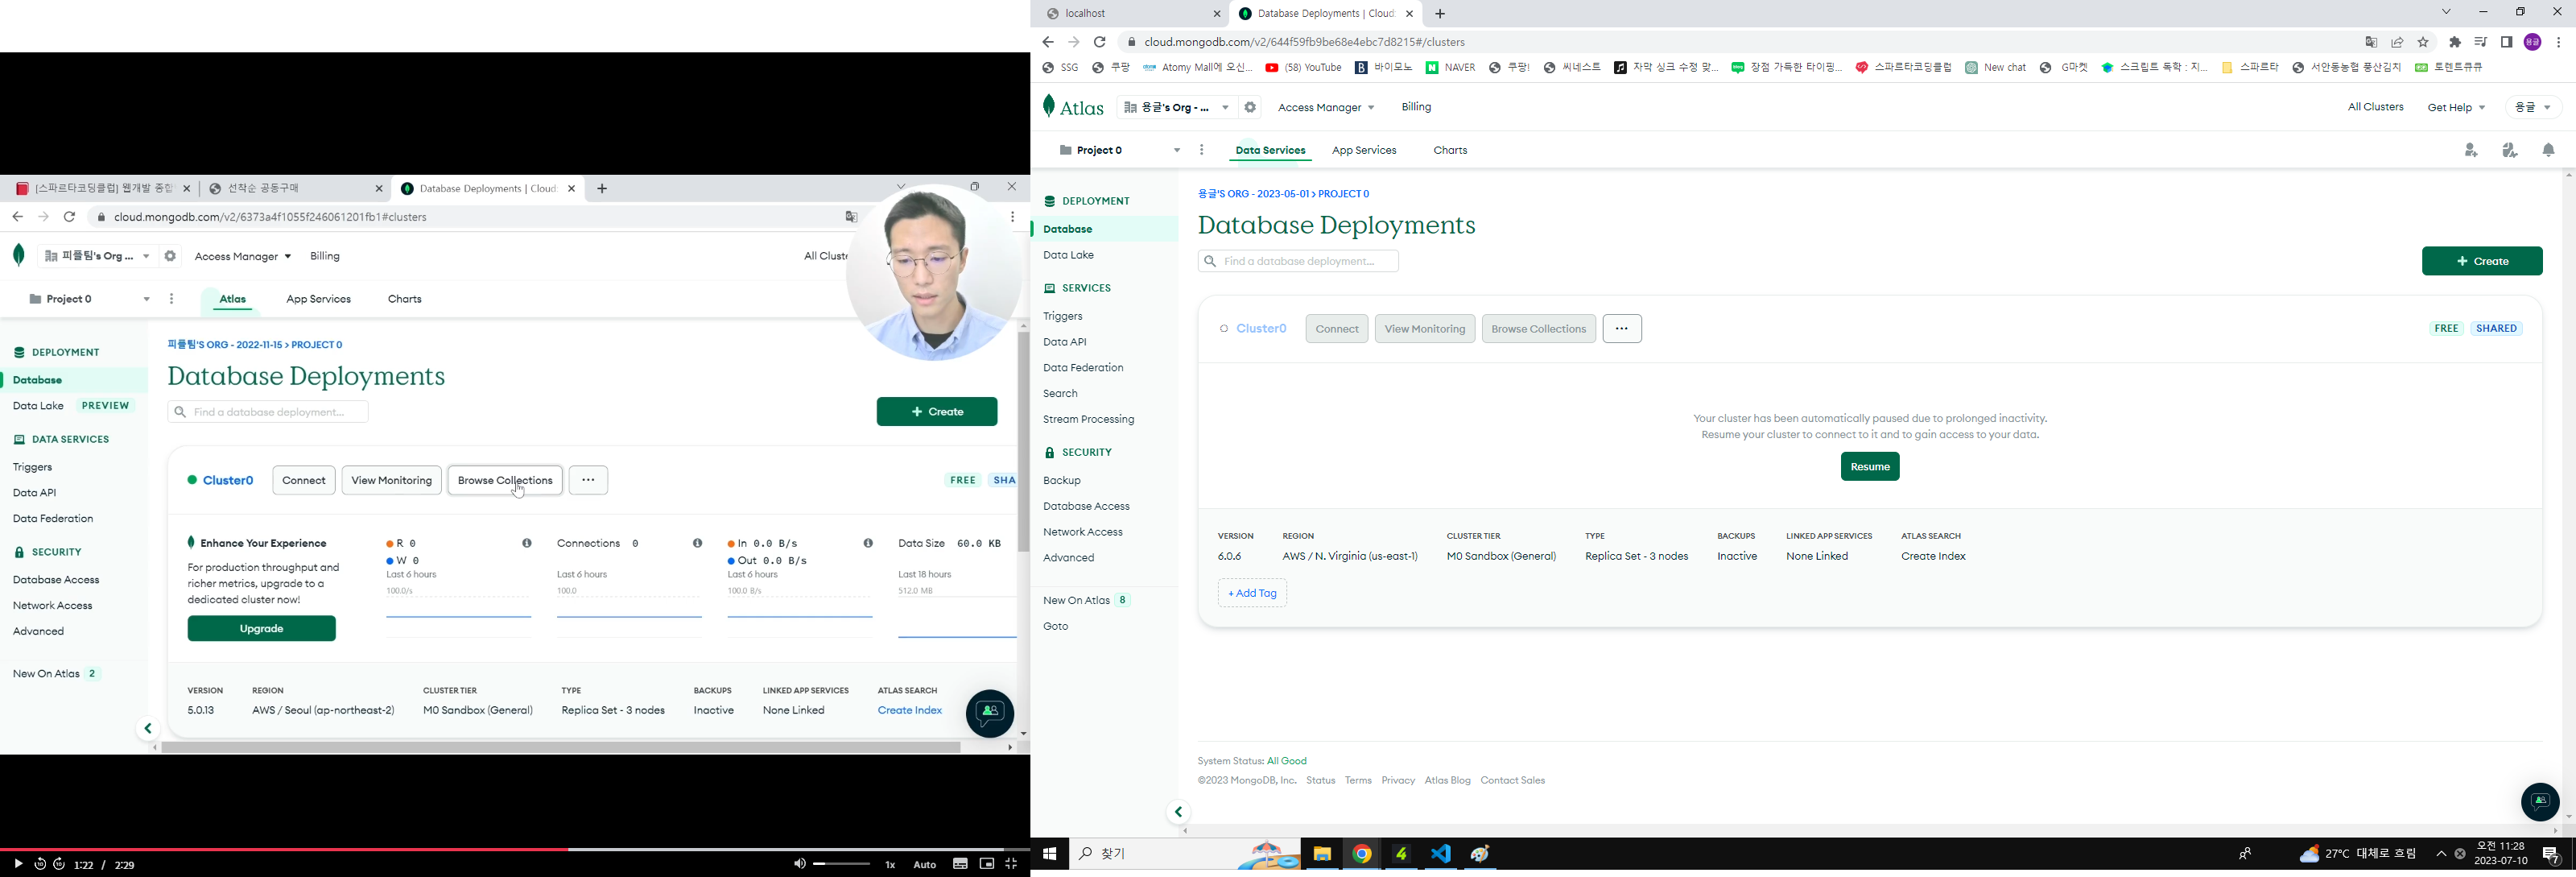
Task: Share this page from the address bar
Action: pyautogui.click(x=2397, y=42)
